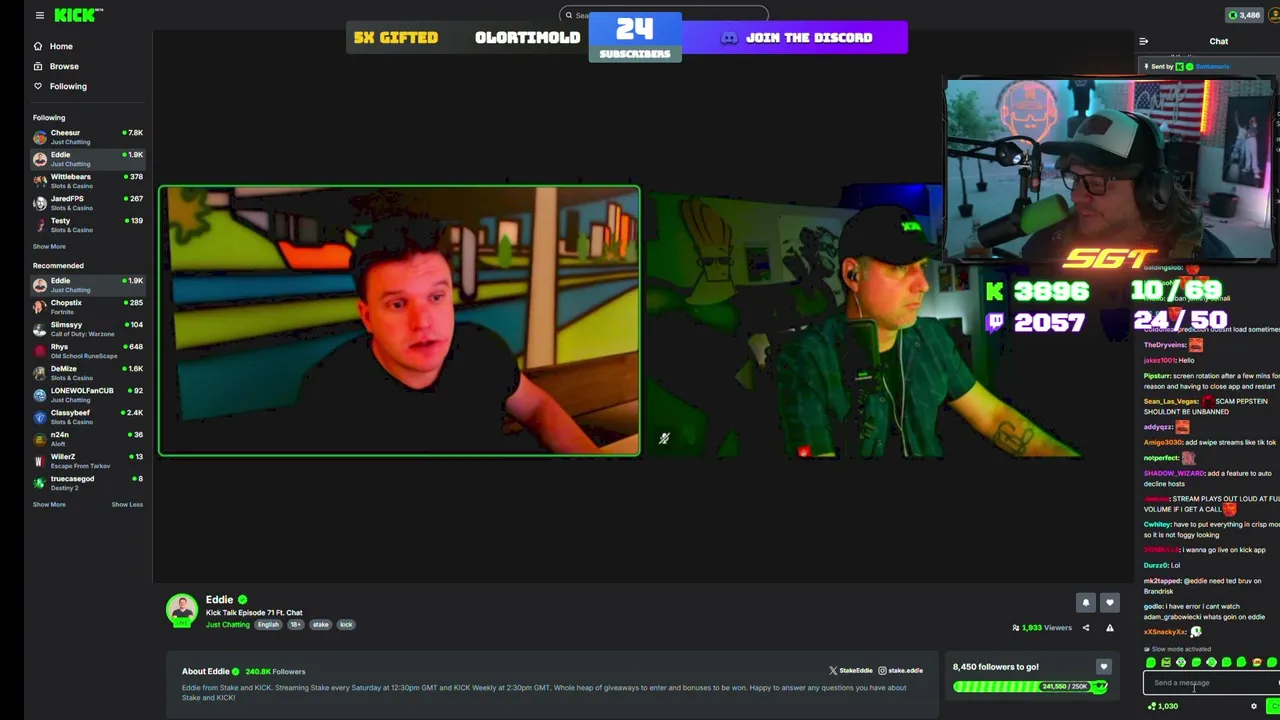Image resolution: width=1280 pixels, height=720 pixels.
Task: Open the hamburger menu beside Kick logo
Action: point(39,15)
